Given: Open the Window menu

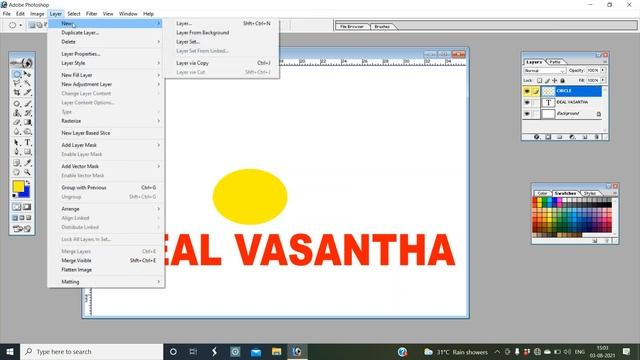Looking at the screenshot, I should pyautogui.click(x=128, y=13).
